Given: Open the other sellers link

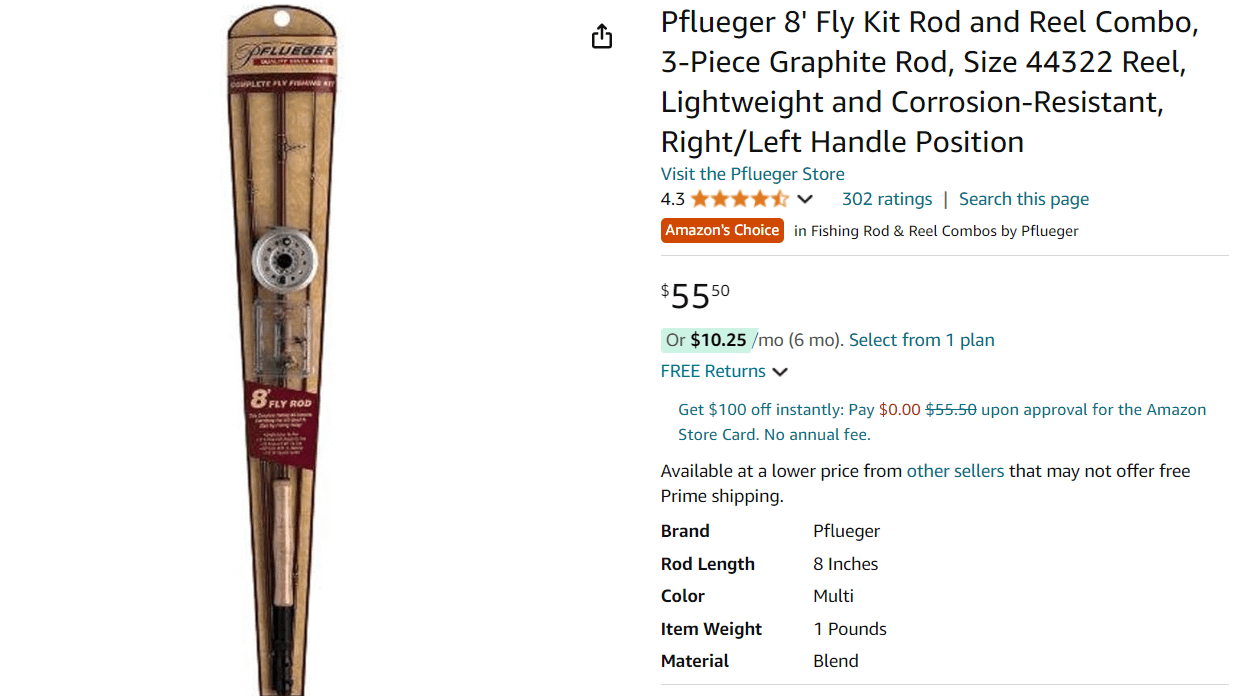Looking at the screenshot, I should coord(955,471).
